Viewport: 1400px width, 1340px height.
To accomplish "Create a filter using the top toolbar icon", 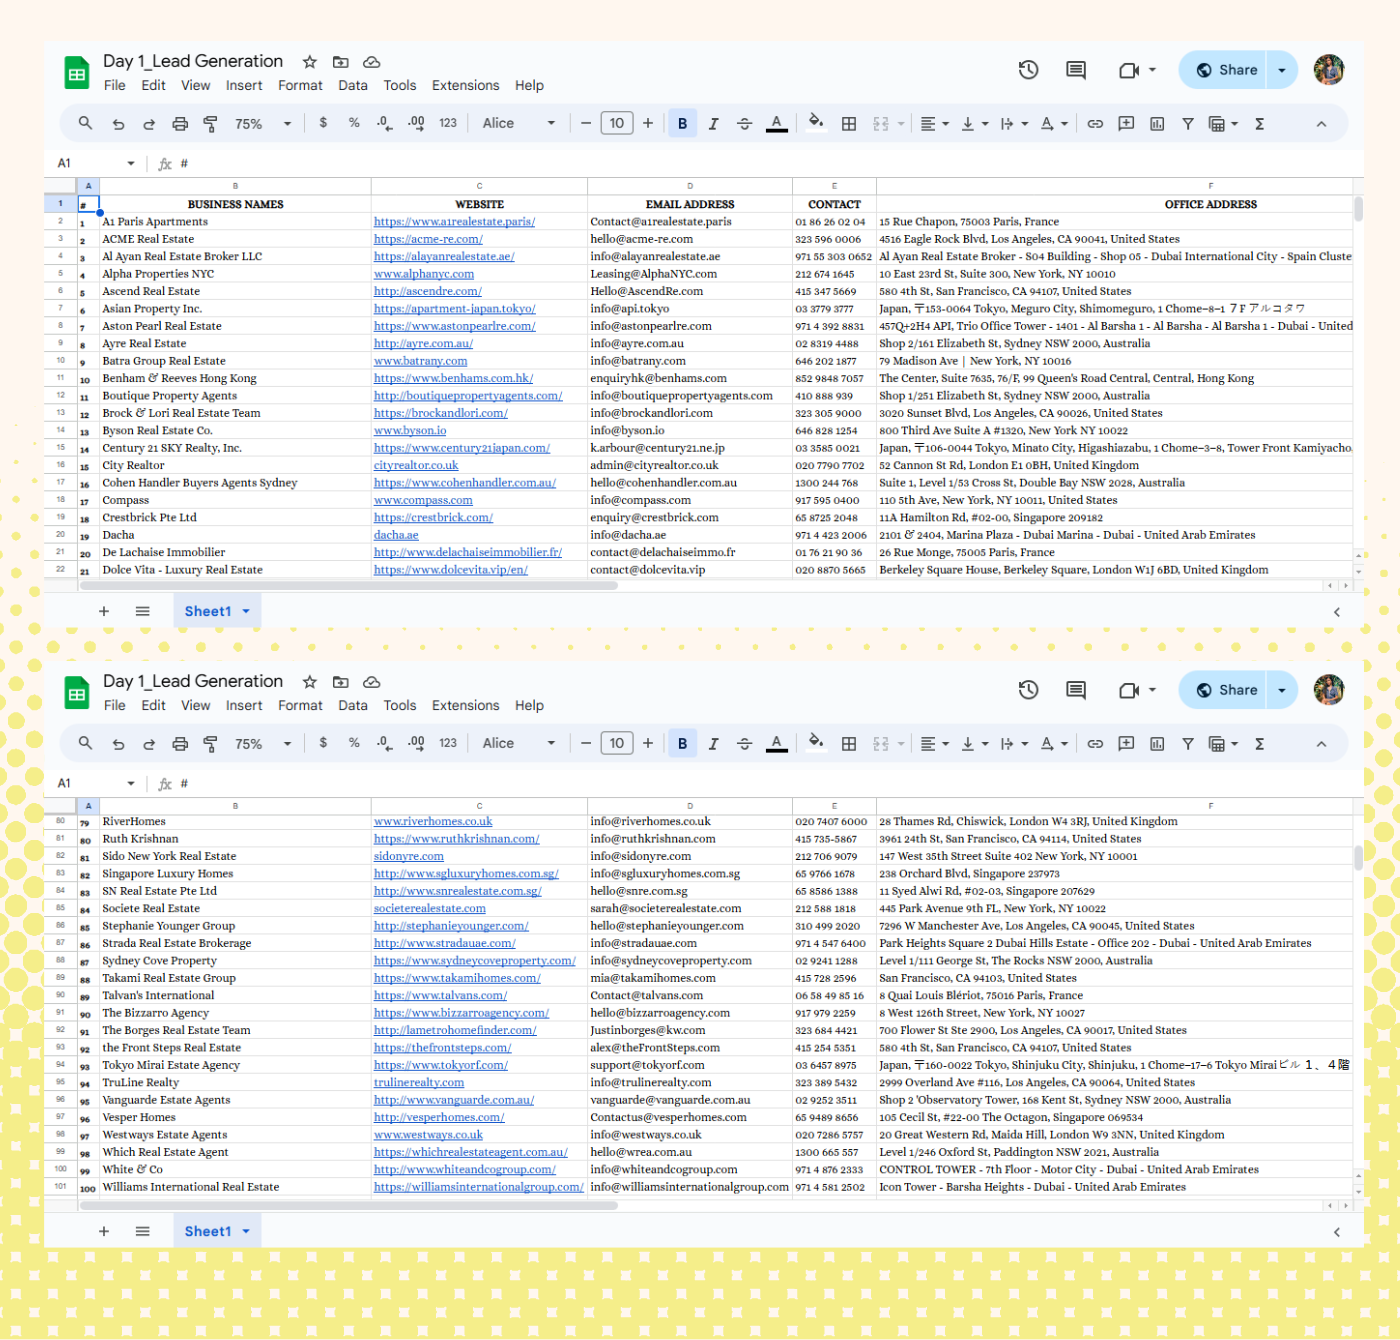I will (1188, 124).
